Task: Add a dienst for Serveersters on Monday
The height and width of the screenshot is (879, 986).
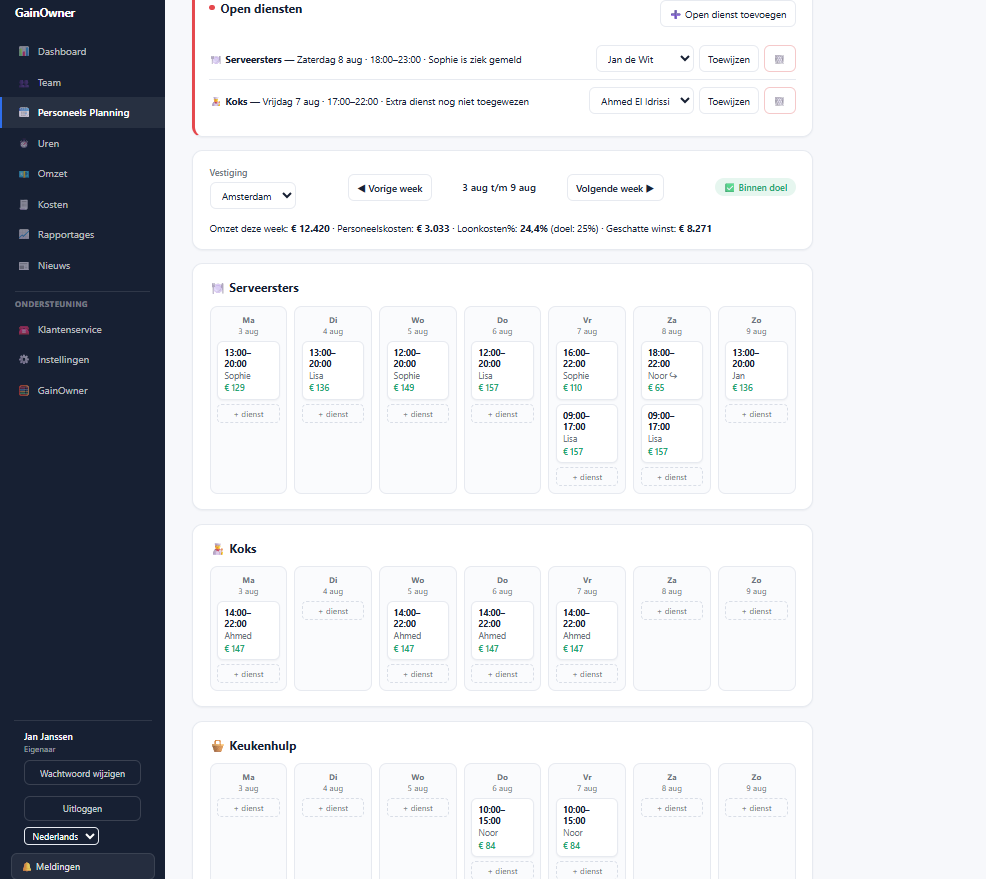Action: tap(248, 414)
